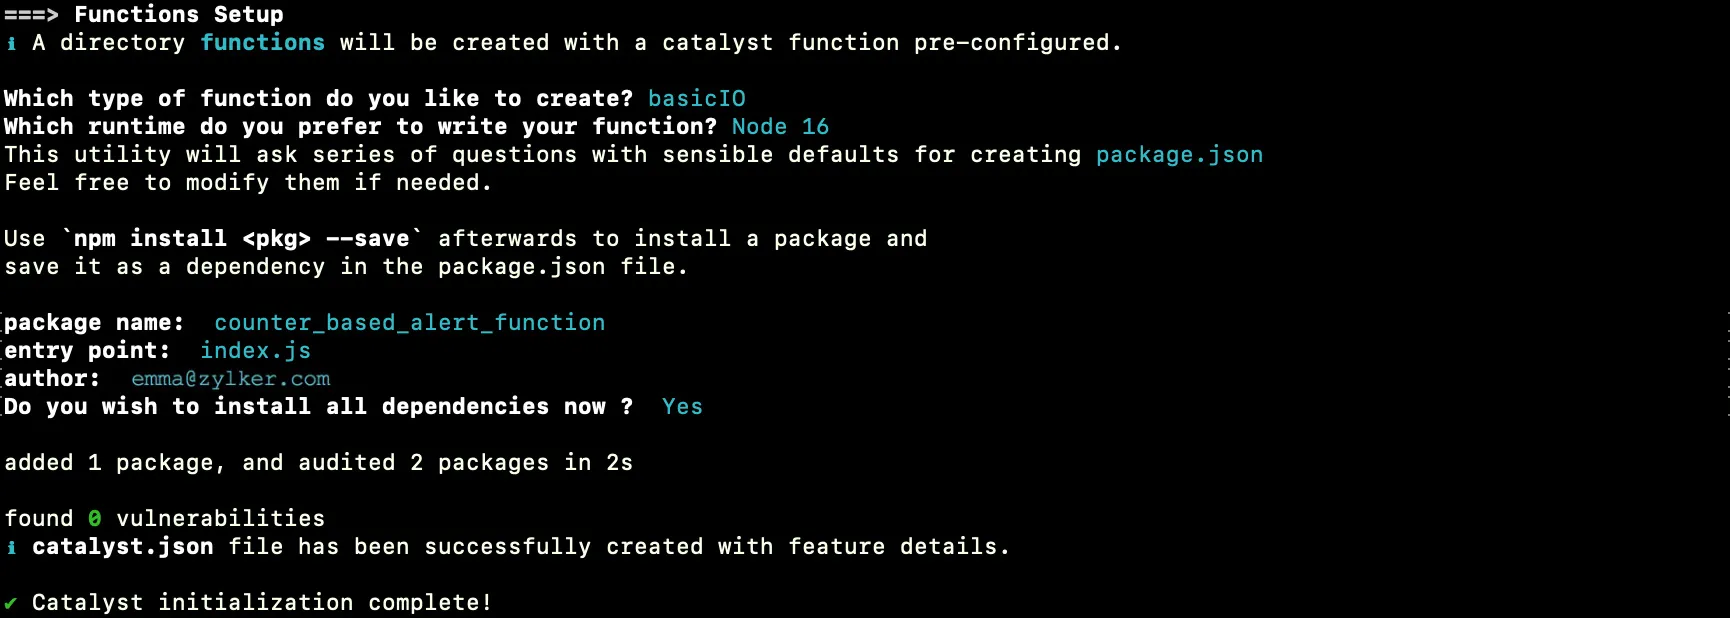Viewport: 1730px width, 618px height.
Task: Click the bold "npm install <pkg> --save" command
Action: 241,239
